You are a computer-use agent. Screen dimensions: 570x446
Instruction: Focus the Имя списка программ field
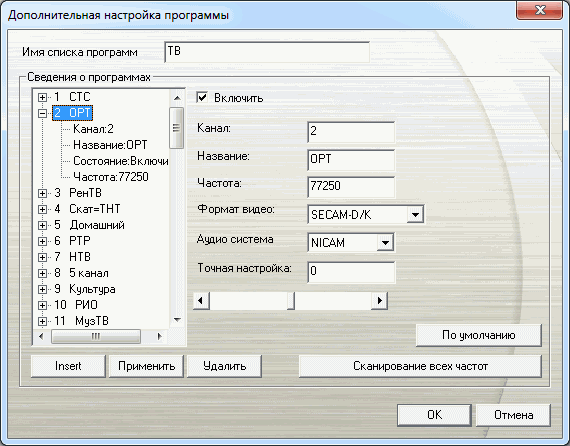pos(267,52)
